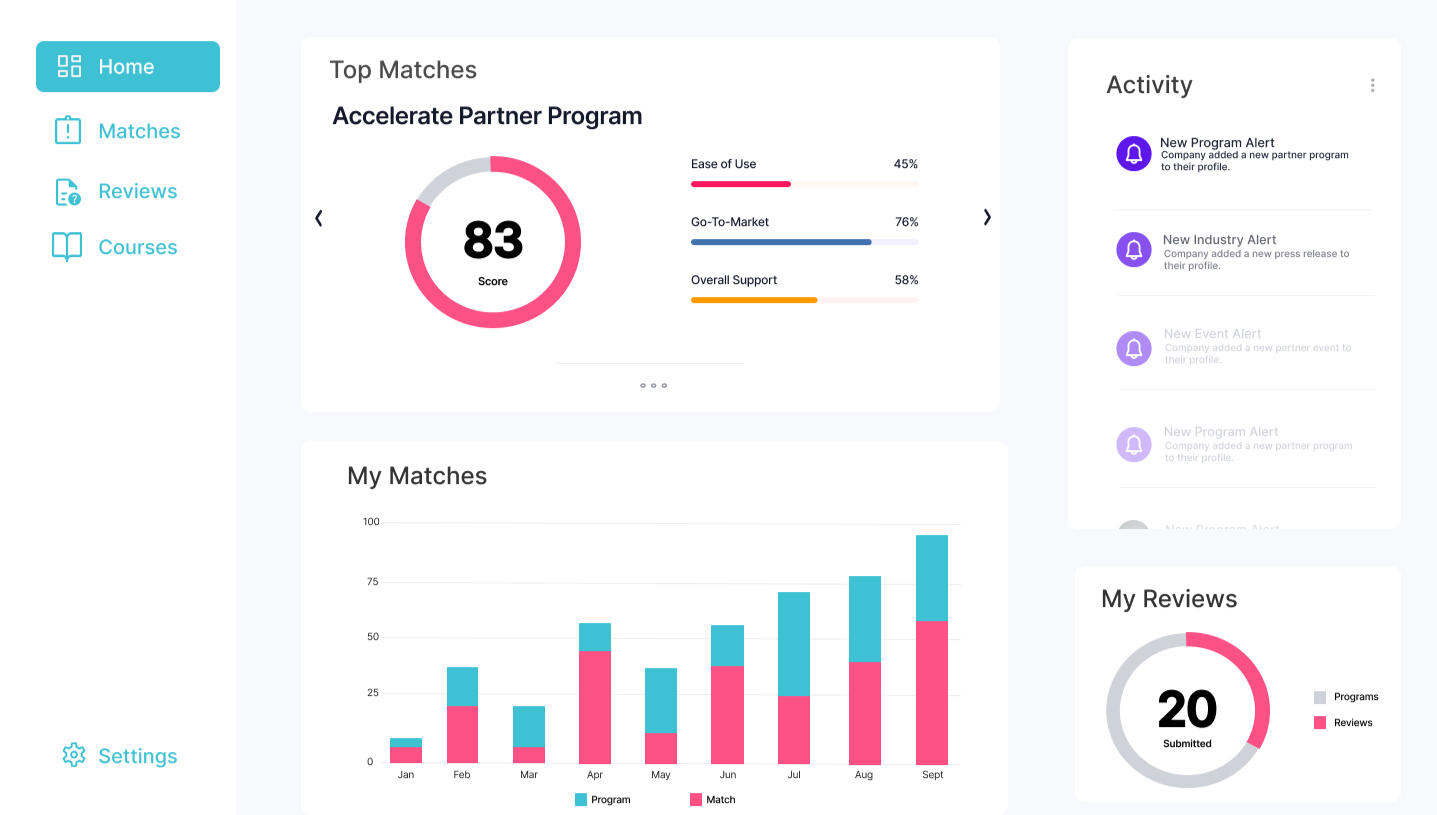Image resolution: width=1437 pixels, height=815 pixels.
Task: Click the Go-To-Market progress bar
Action: pos(804,242)
